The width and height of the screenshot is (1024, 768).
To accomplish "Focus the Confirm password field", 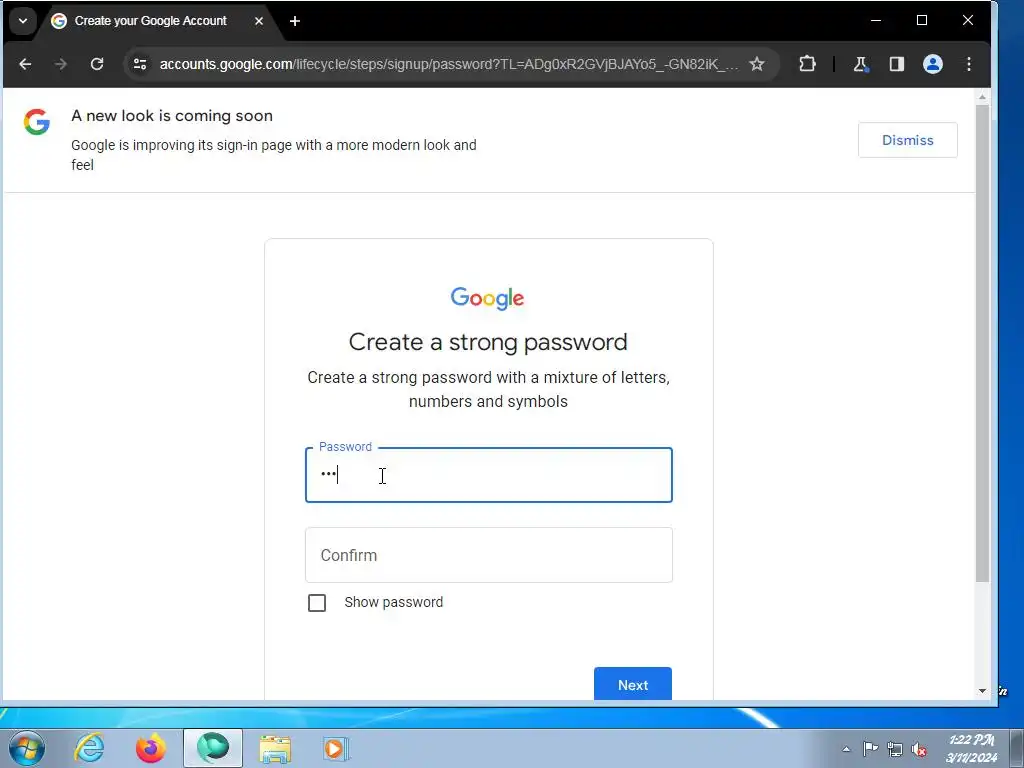I will pos(488,555).
